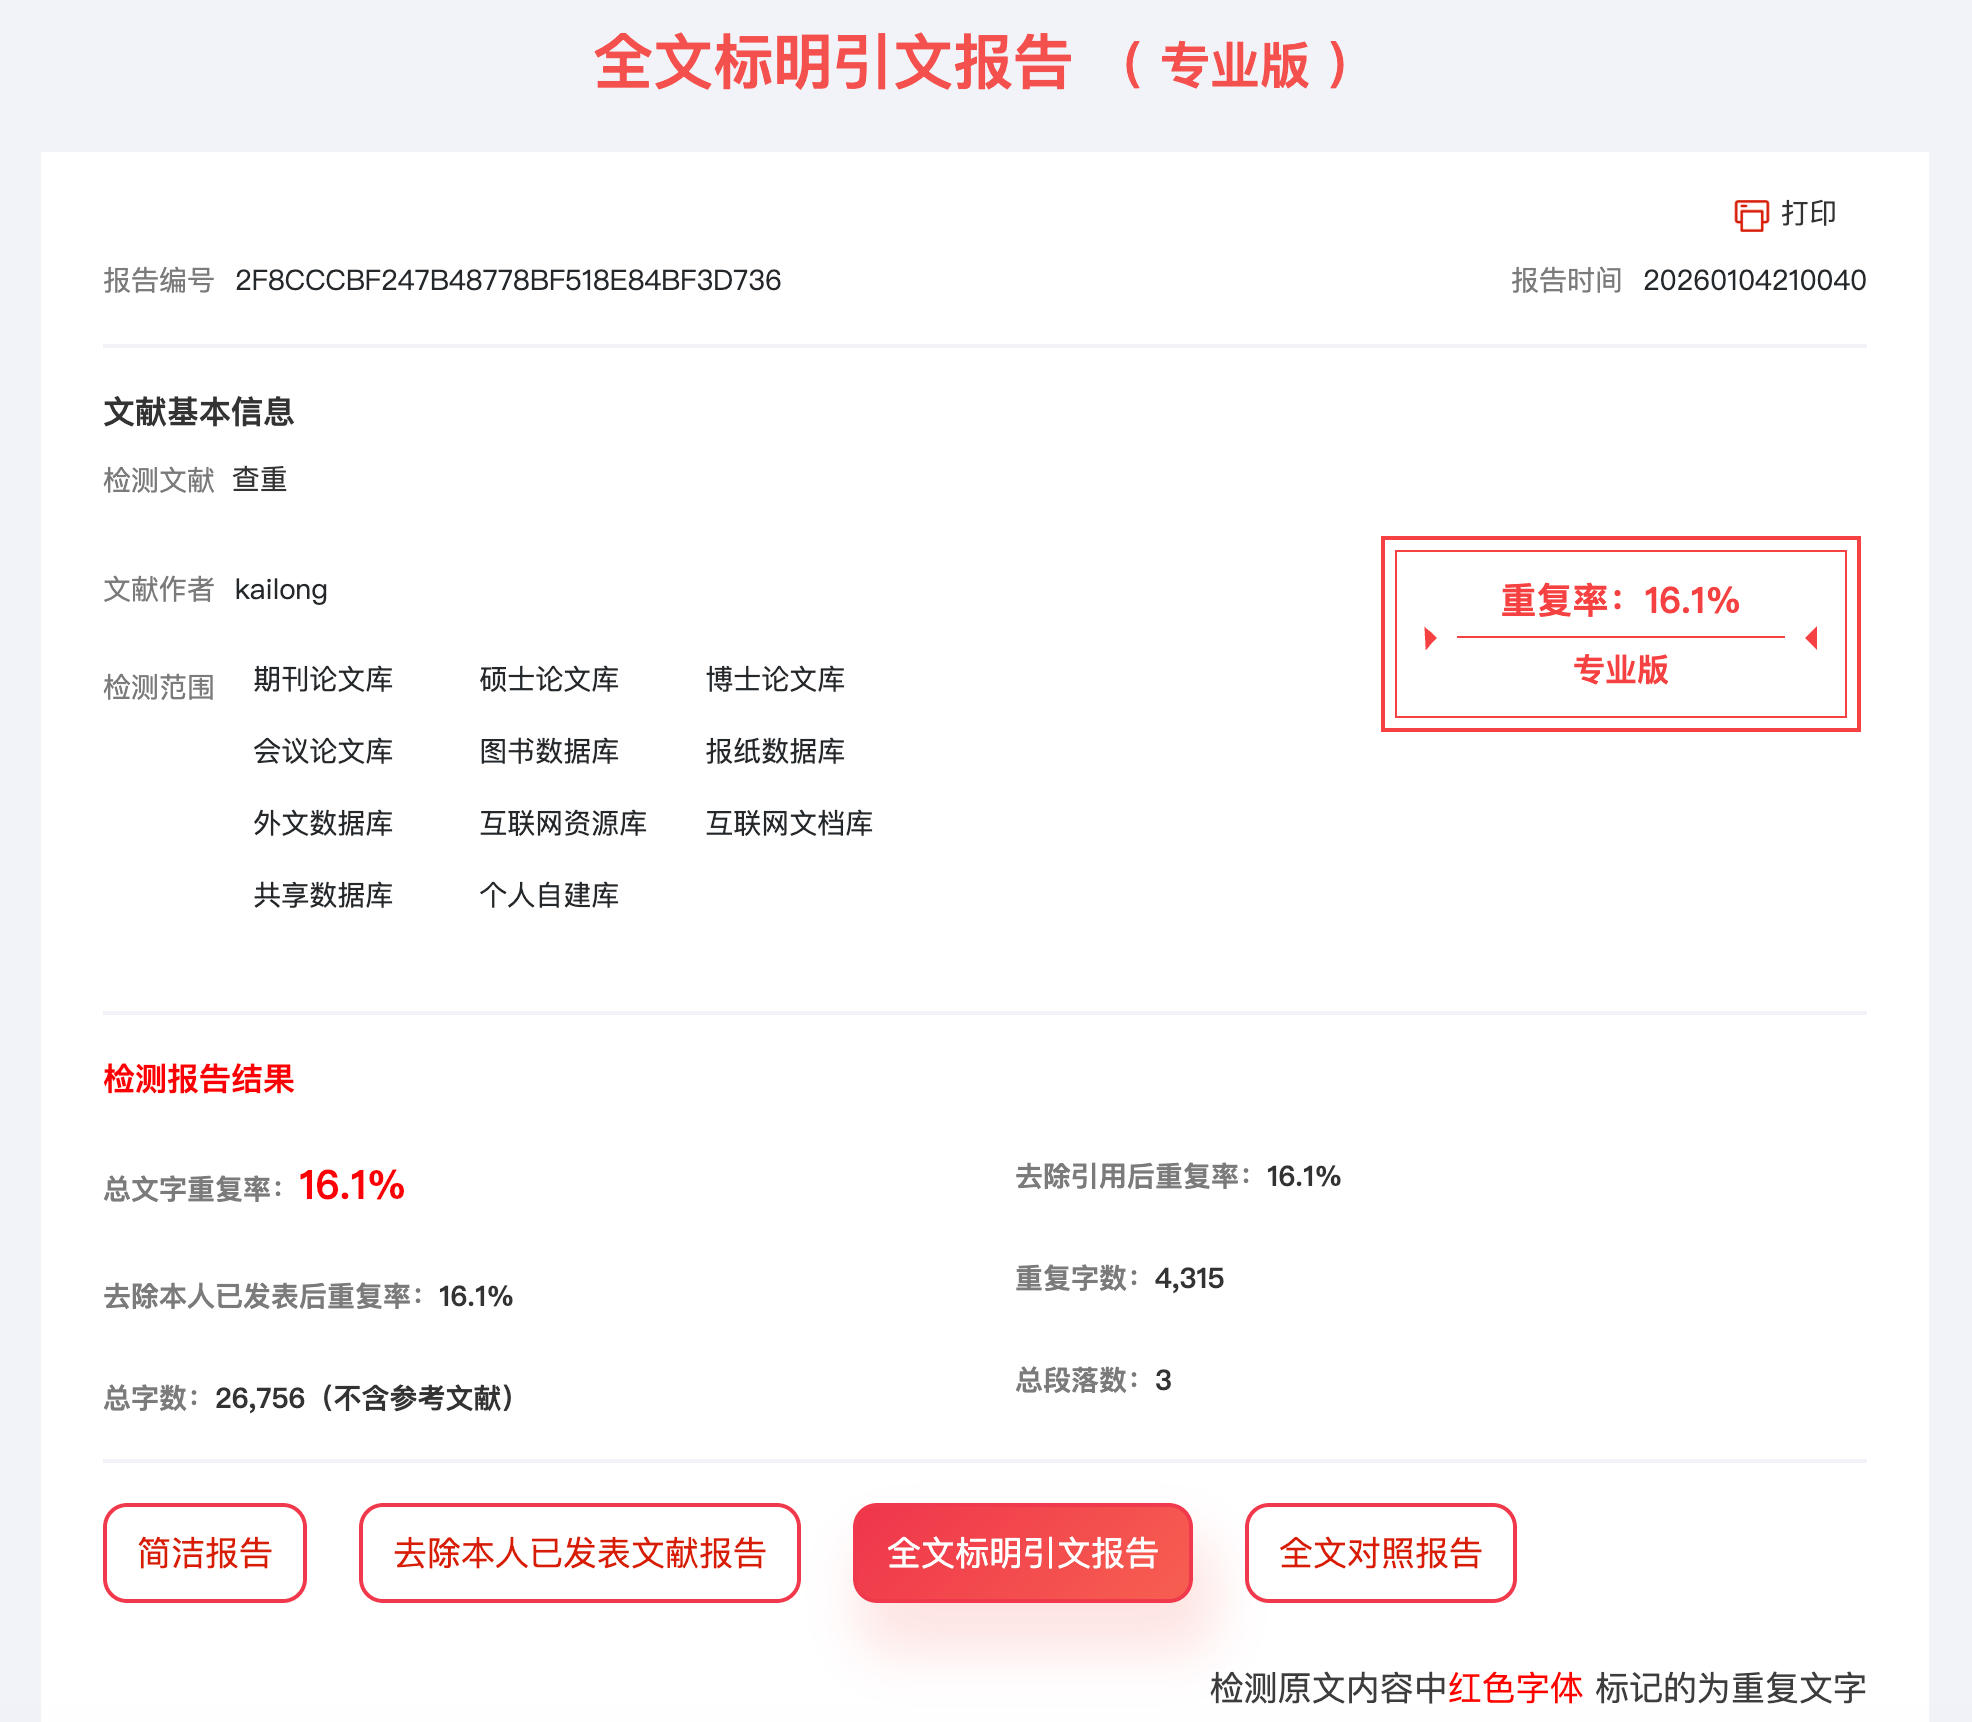This screenshot has height=1722, width=1972.
Task: Click the left red arrow in duplicate rate box
Action: point(1430,638)
